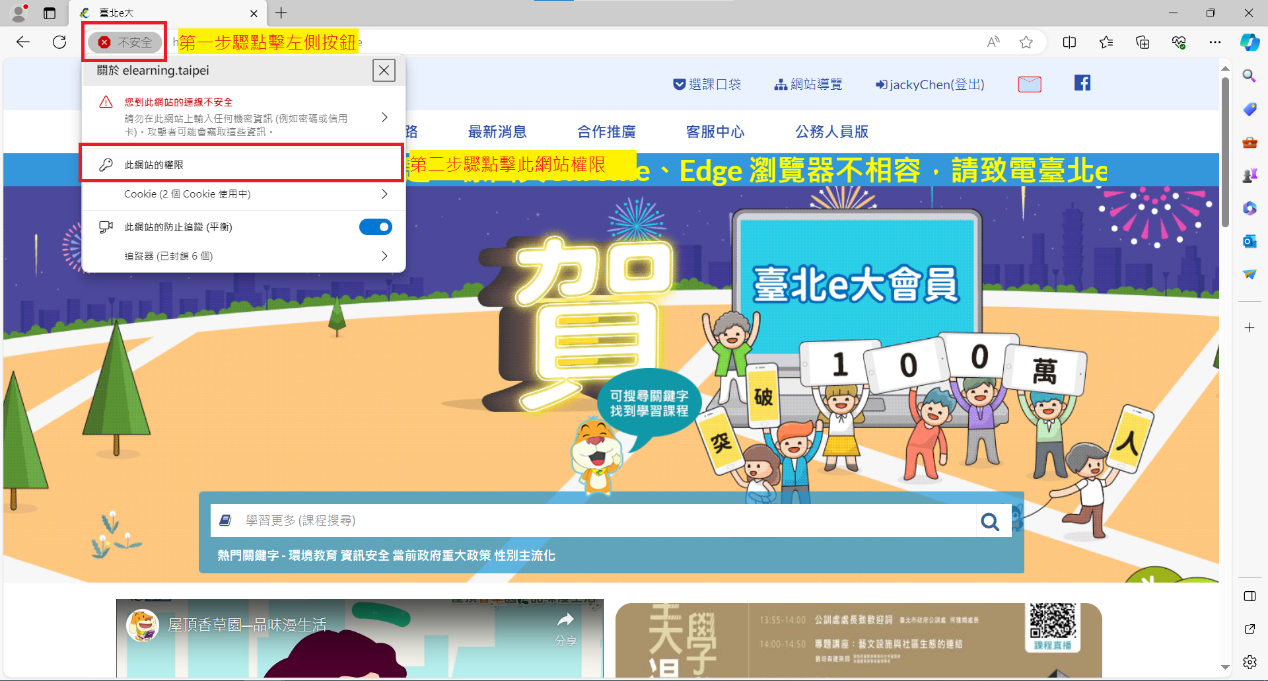The width and height of the screenshot is (1268, 681).
Task: Open the 合作推廣 menu
Action: [606, 131]
